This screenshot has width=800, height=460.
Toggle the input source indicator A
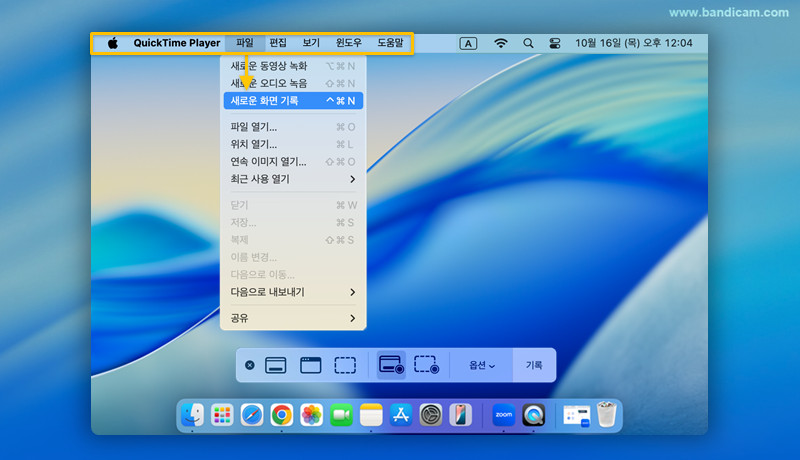pos(468,44)
